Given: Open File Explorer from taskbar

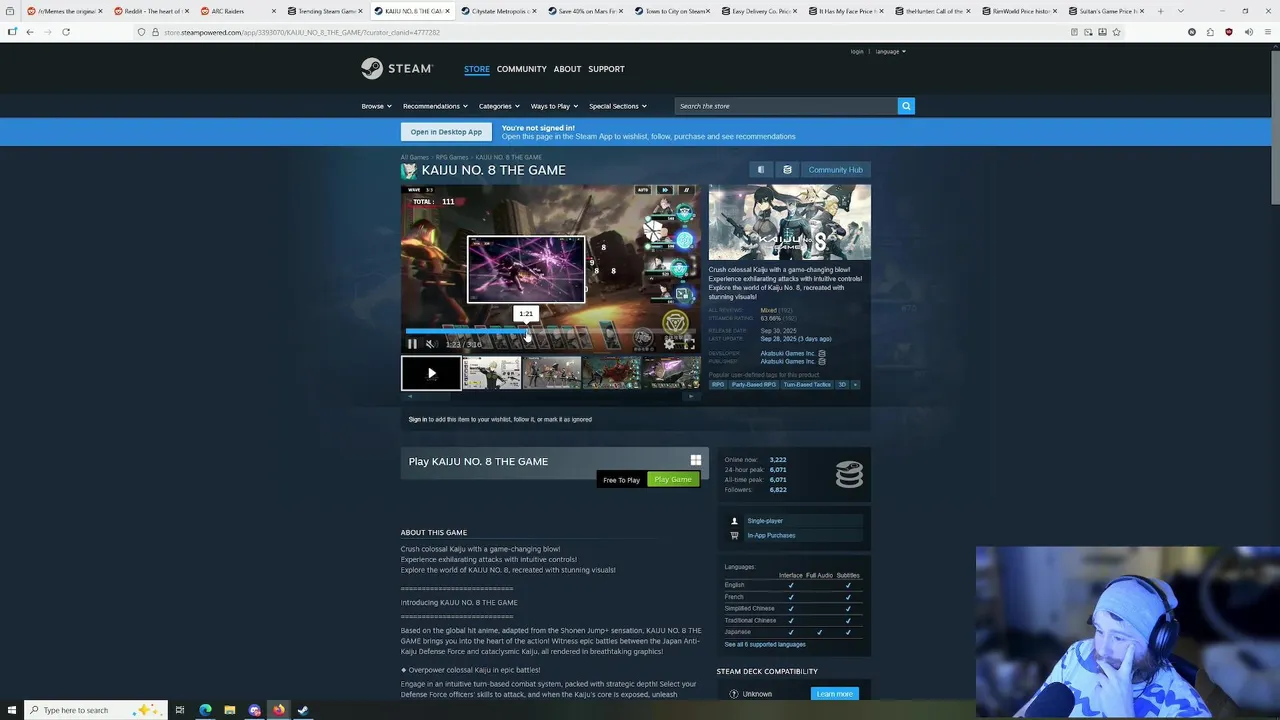Looking at the screenshot, I should point(229,710).
